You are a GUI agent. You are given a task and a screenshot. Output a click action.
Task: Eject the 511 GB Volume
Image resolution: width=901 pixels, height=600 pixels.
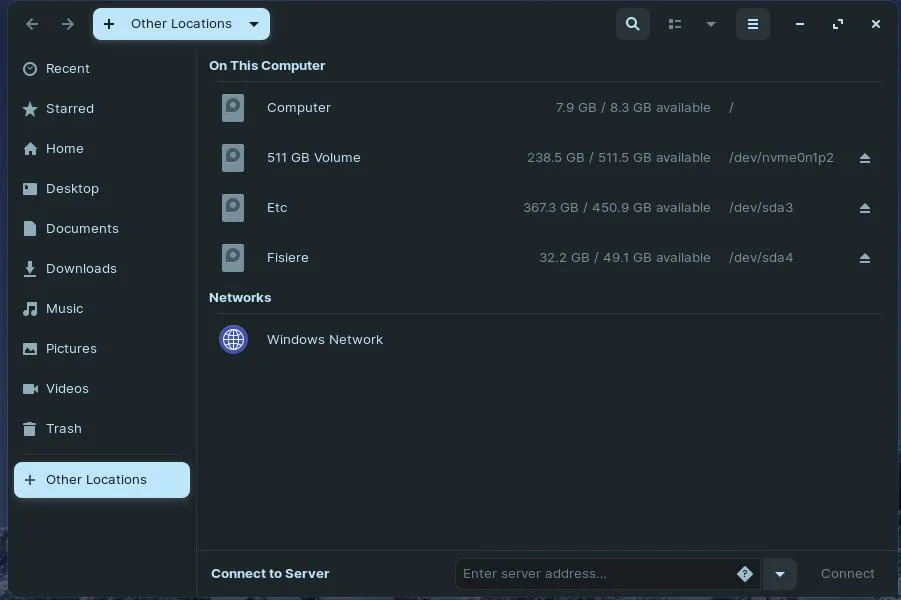[x=865, y=158]
